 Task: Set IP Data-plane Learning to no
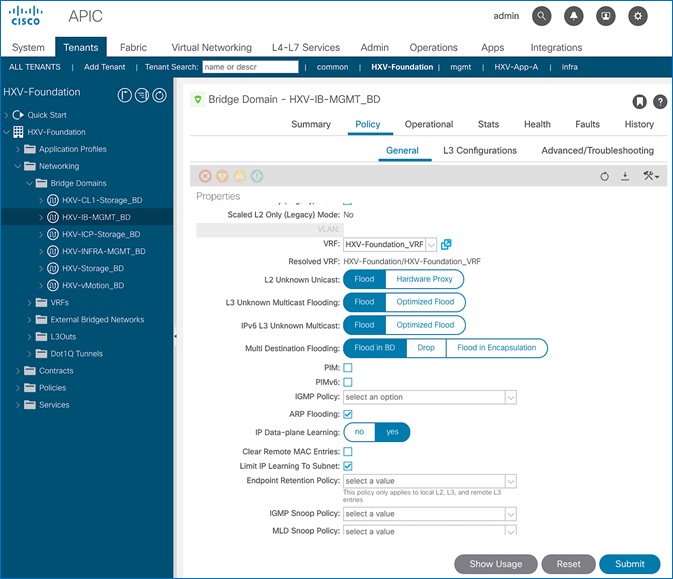pyautogui.click(x=360, y=432)
